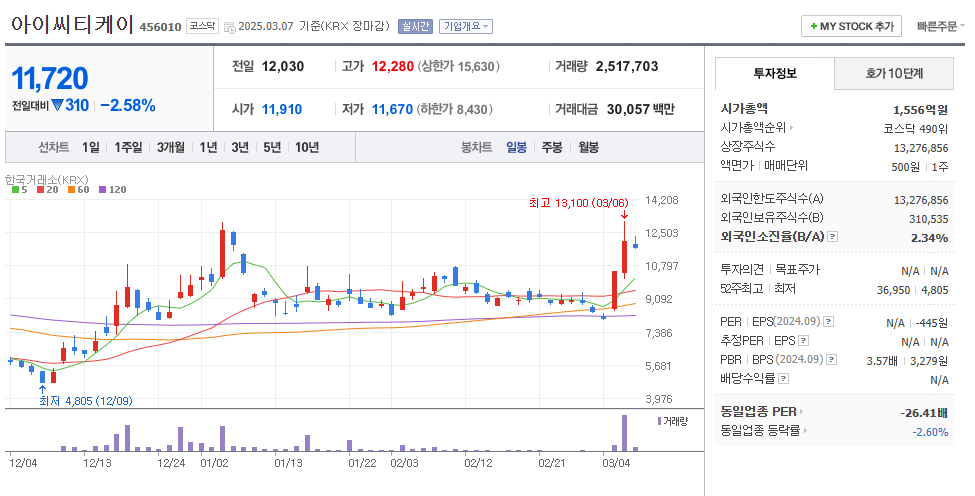Open the help icon beside BPS(2024.09)
This screenshot has height=496, width=975.
tap(832, 360)
